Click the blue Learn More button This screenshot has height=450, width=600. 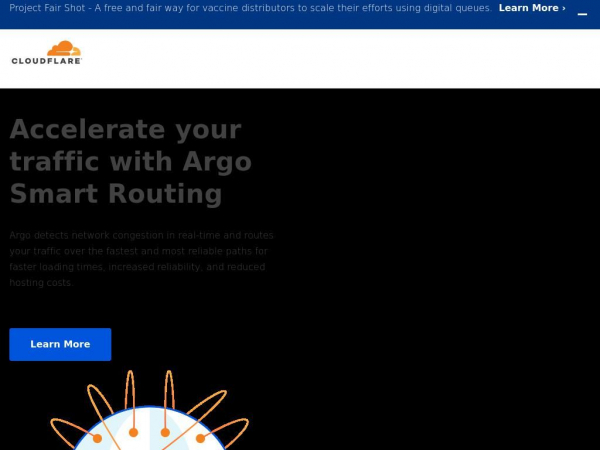click(x=60, y=344)
